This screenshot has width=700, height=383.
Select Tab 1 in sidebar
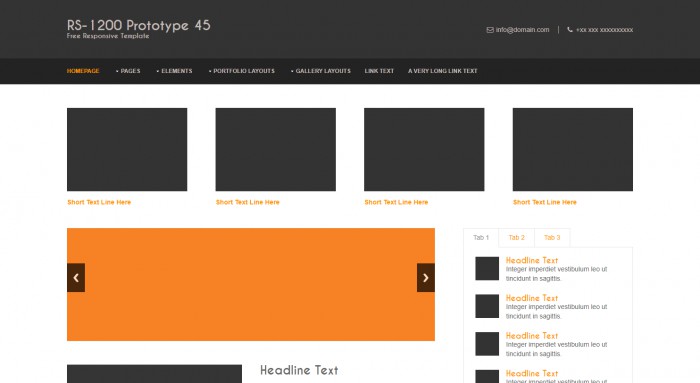[481, 237]
